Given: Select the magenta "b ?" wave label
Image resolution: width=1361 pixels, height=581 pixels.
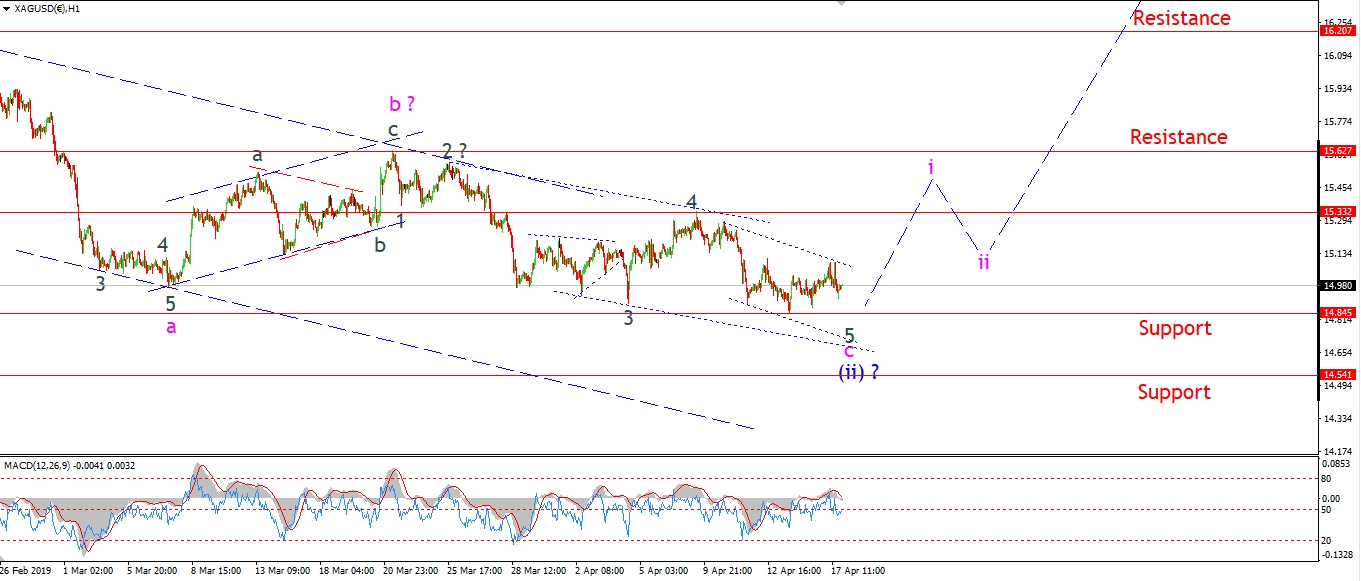Looking at the screenshot, I should point(402,103).
